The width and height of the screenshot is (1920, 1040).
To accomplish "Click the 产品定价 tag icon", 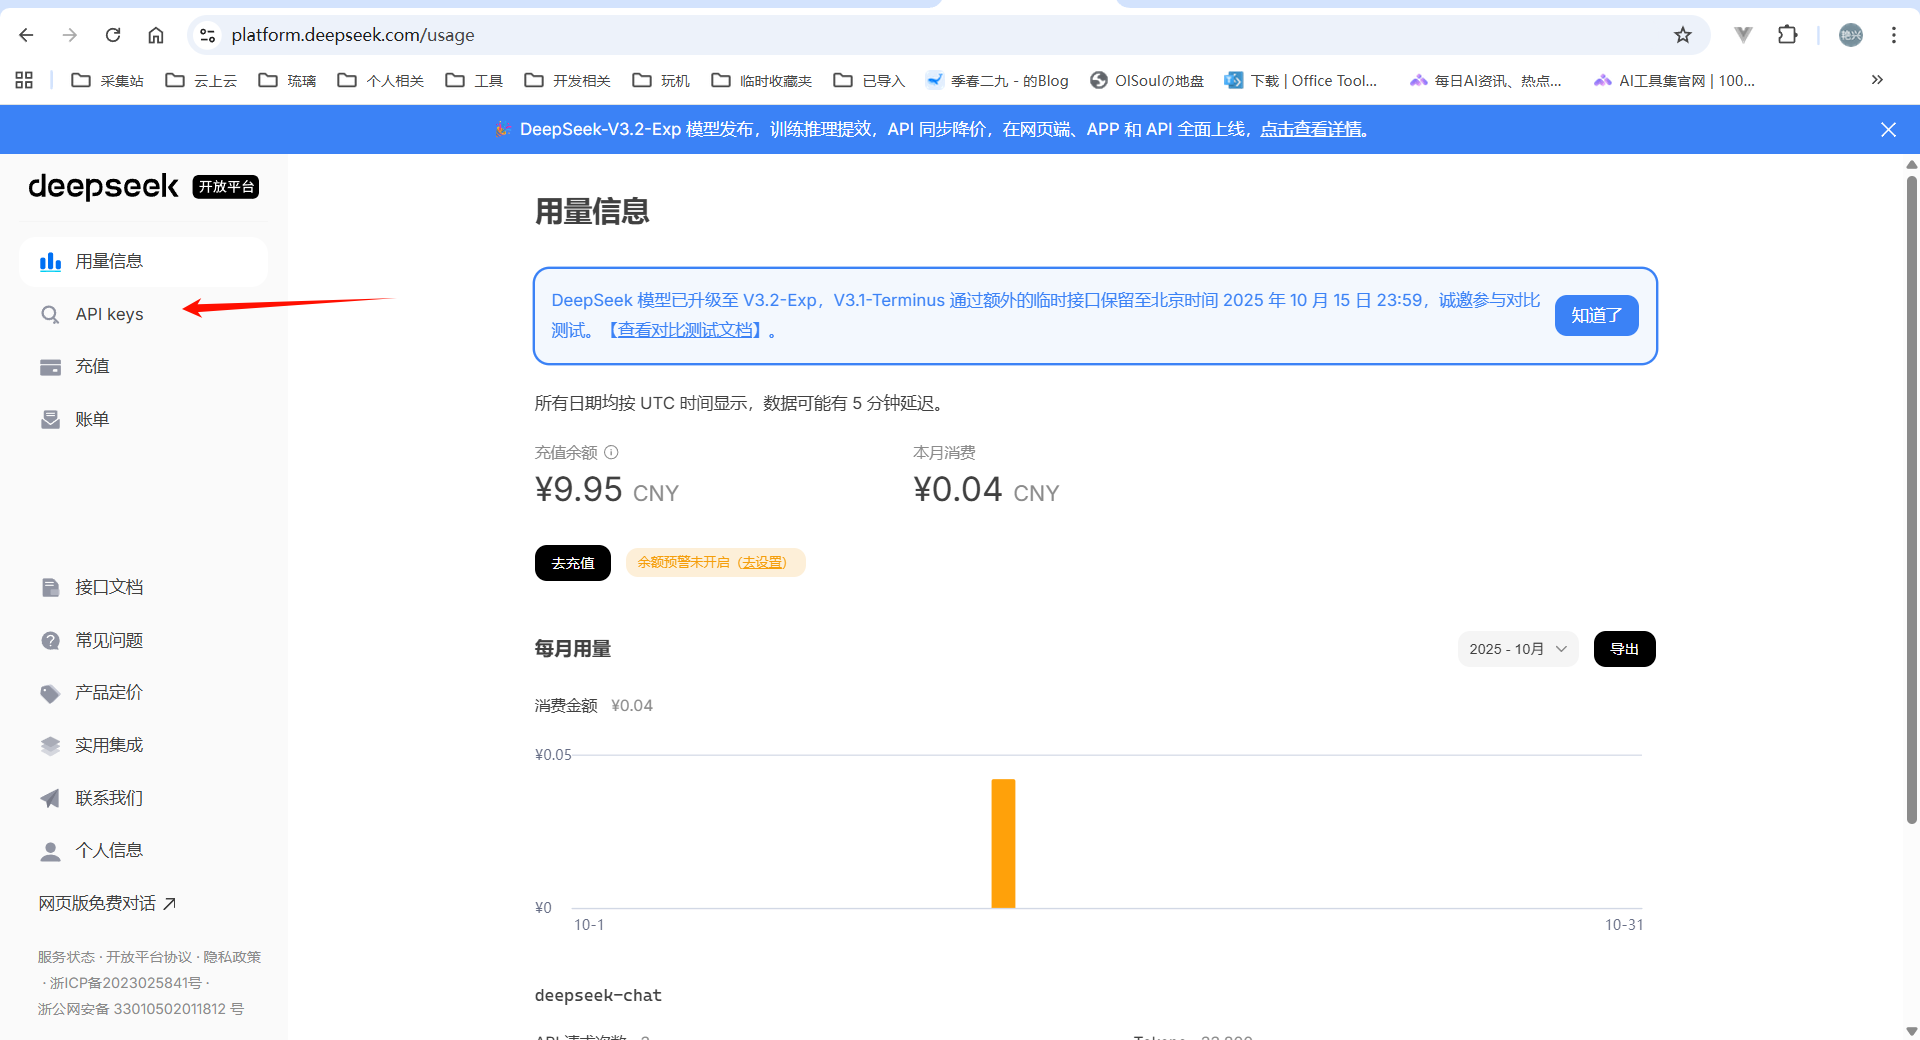I will (x=50, y=693).
